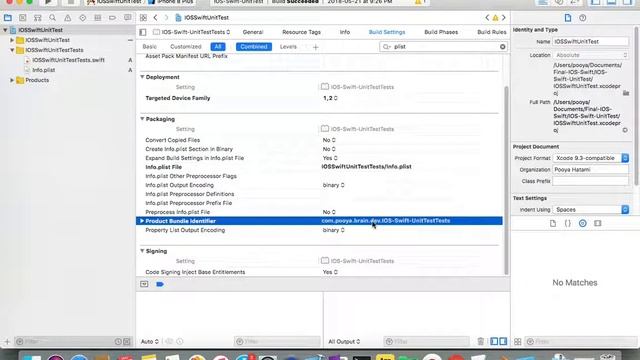Screen dimensions: 640x360
Task: Open the Location Absolute dropdown
Action: click(591, 55)
